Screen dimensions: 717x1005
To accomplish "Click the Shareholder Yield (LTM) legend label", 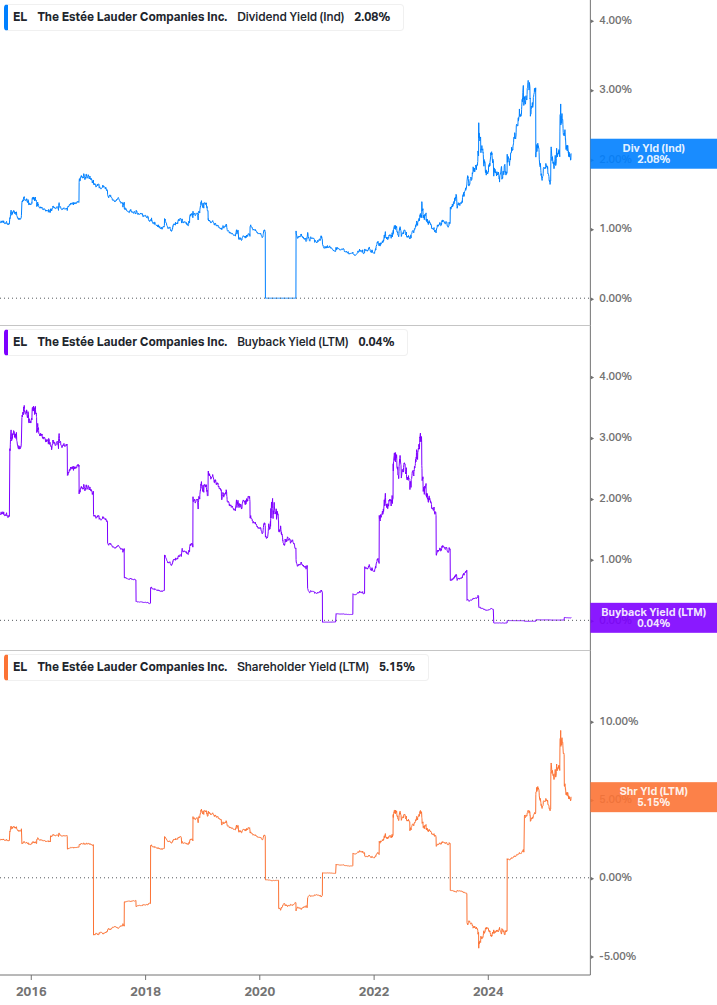I will click(303, 667).
